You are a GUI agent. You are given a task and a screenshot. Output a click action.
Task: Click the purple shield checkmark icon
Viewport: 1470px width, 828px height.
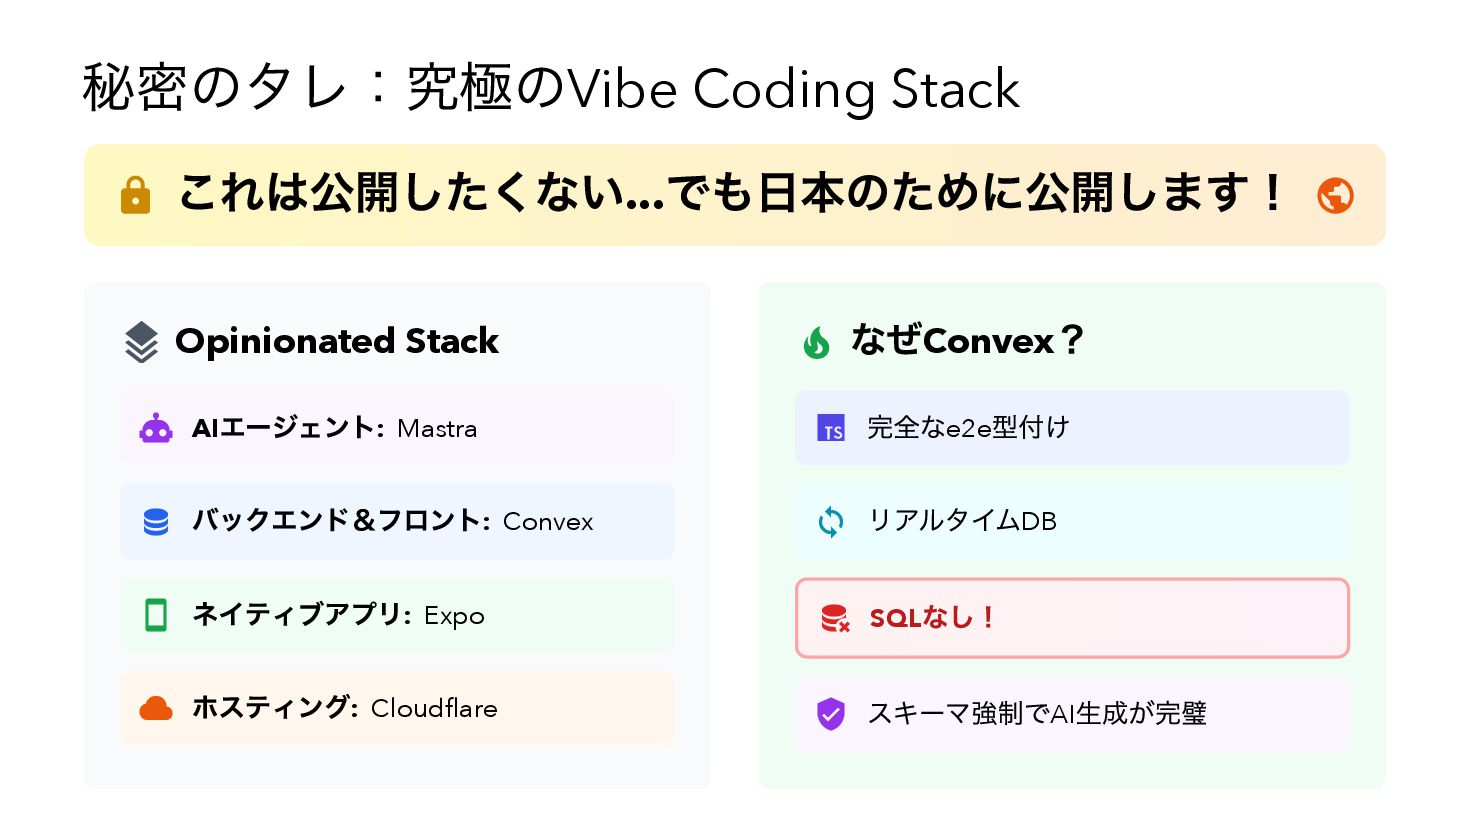(831, 714)
